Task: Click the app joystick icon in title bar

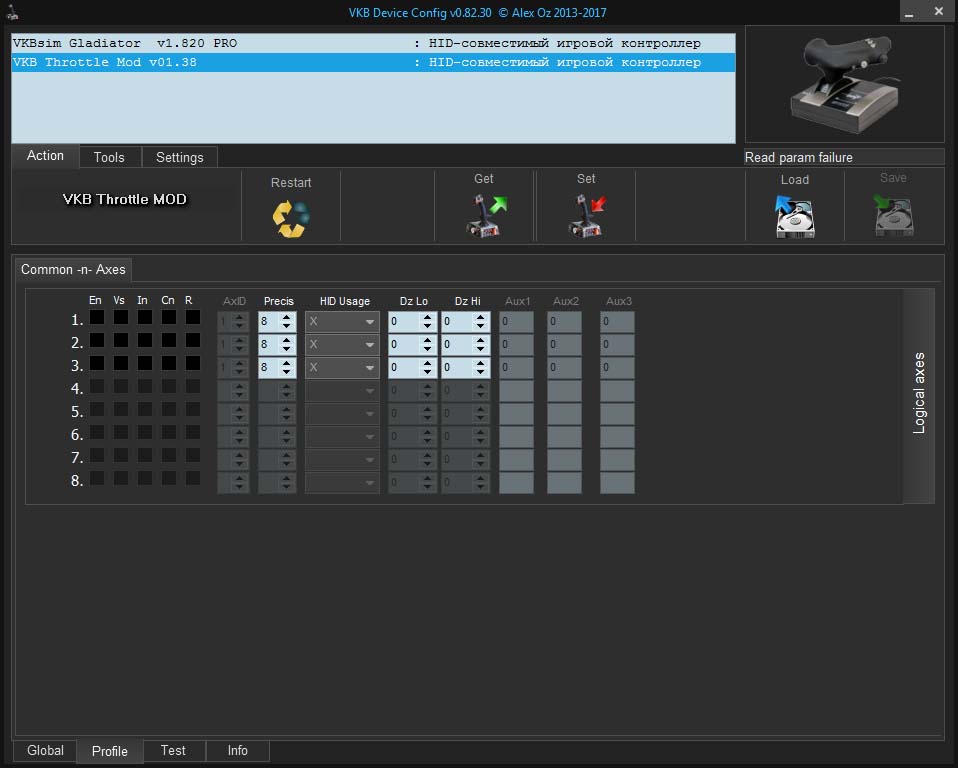Action: click(x=12, y=12)
